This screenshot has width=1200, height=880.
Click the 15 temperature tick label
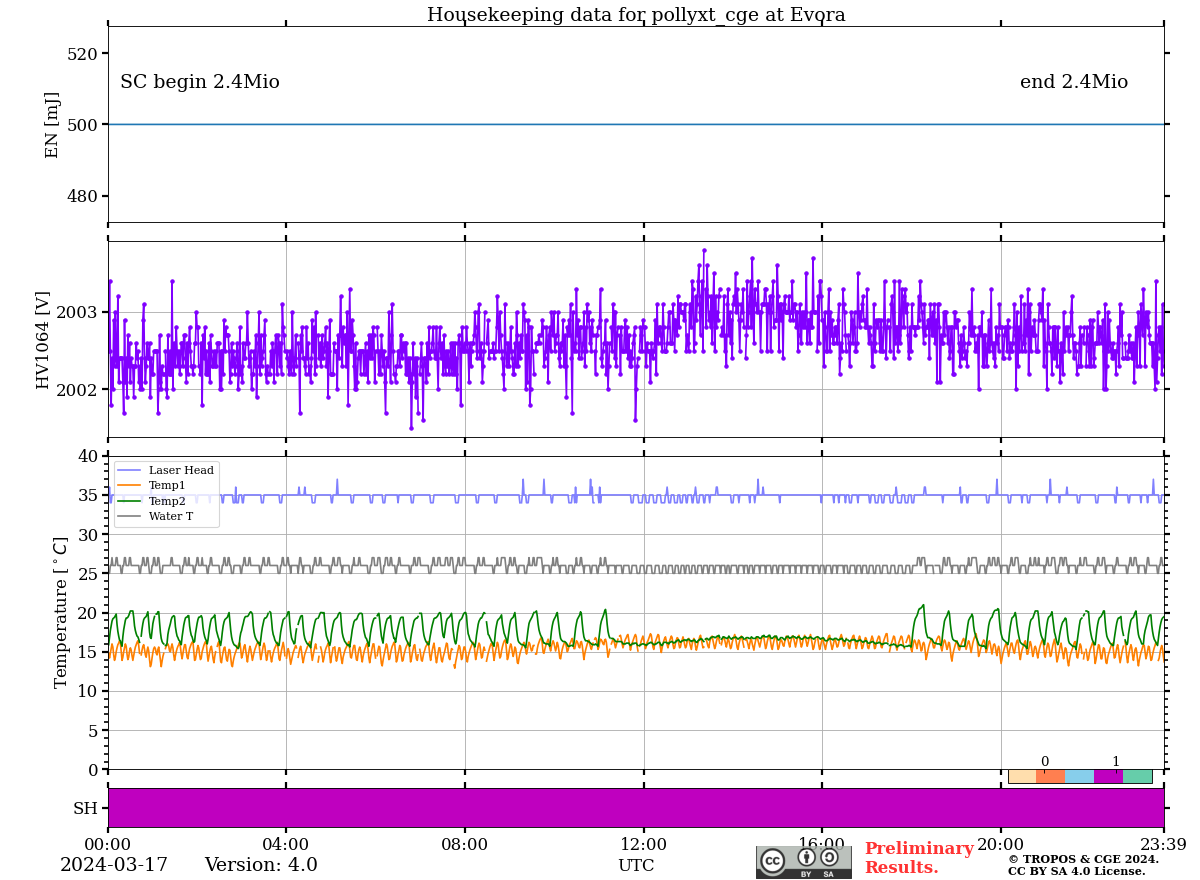[89, 652]
